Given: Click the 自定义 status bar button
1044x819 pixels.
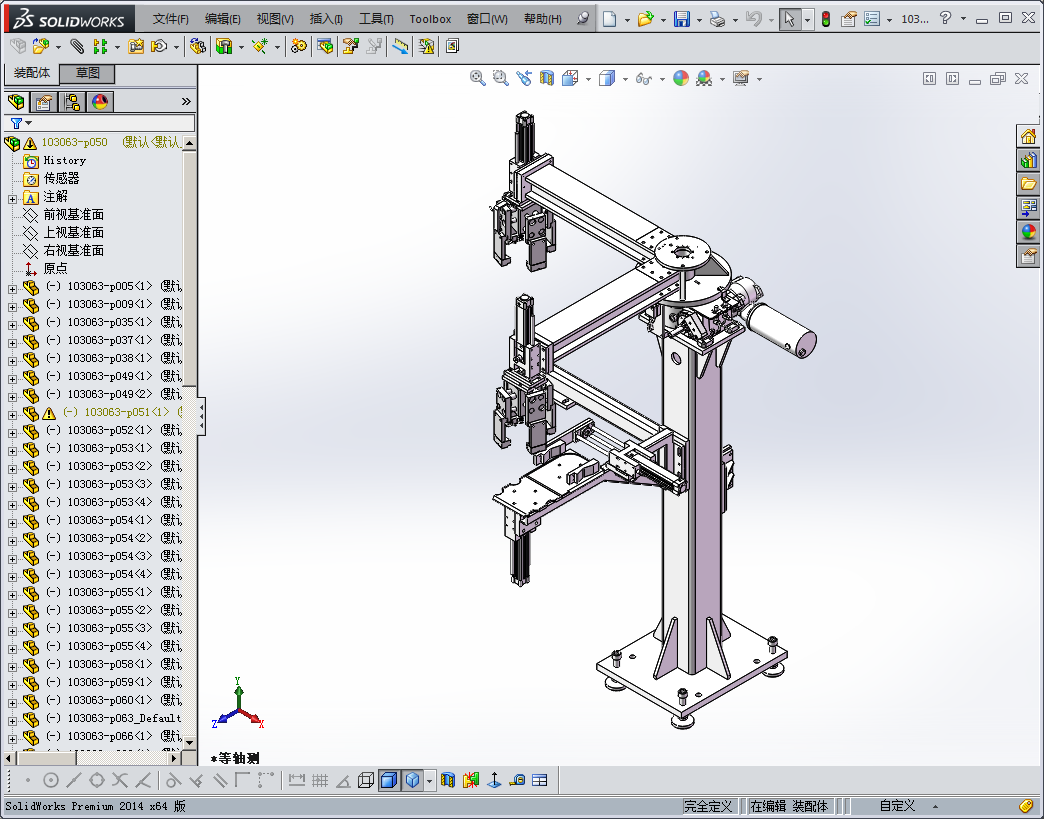Looking at the screenshot, I should pos(897,806).
